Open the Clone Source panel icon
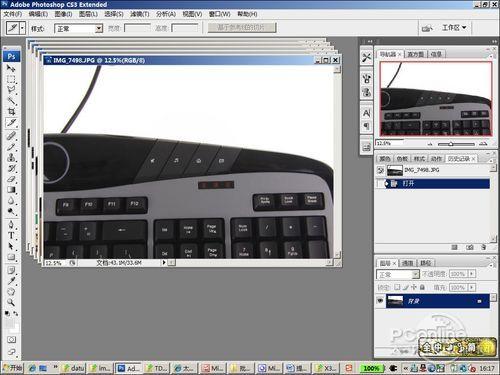 pos(366,92)
